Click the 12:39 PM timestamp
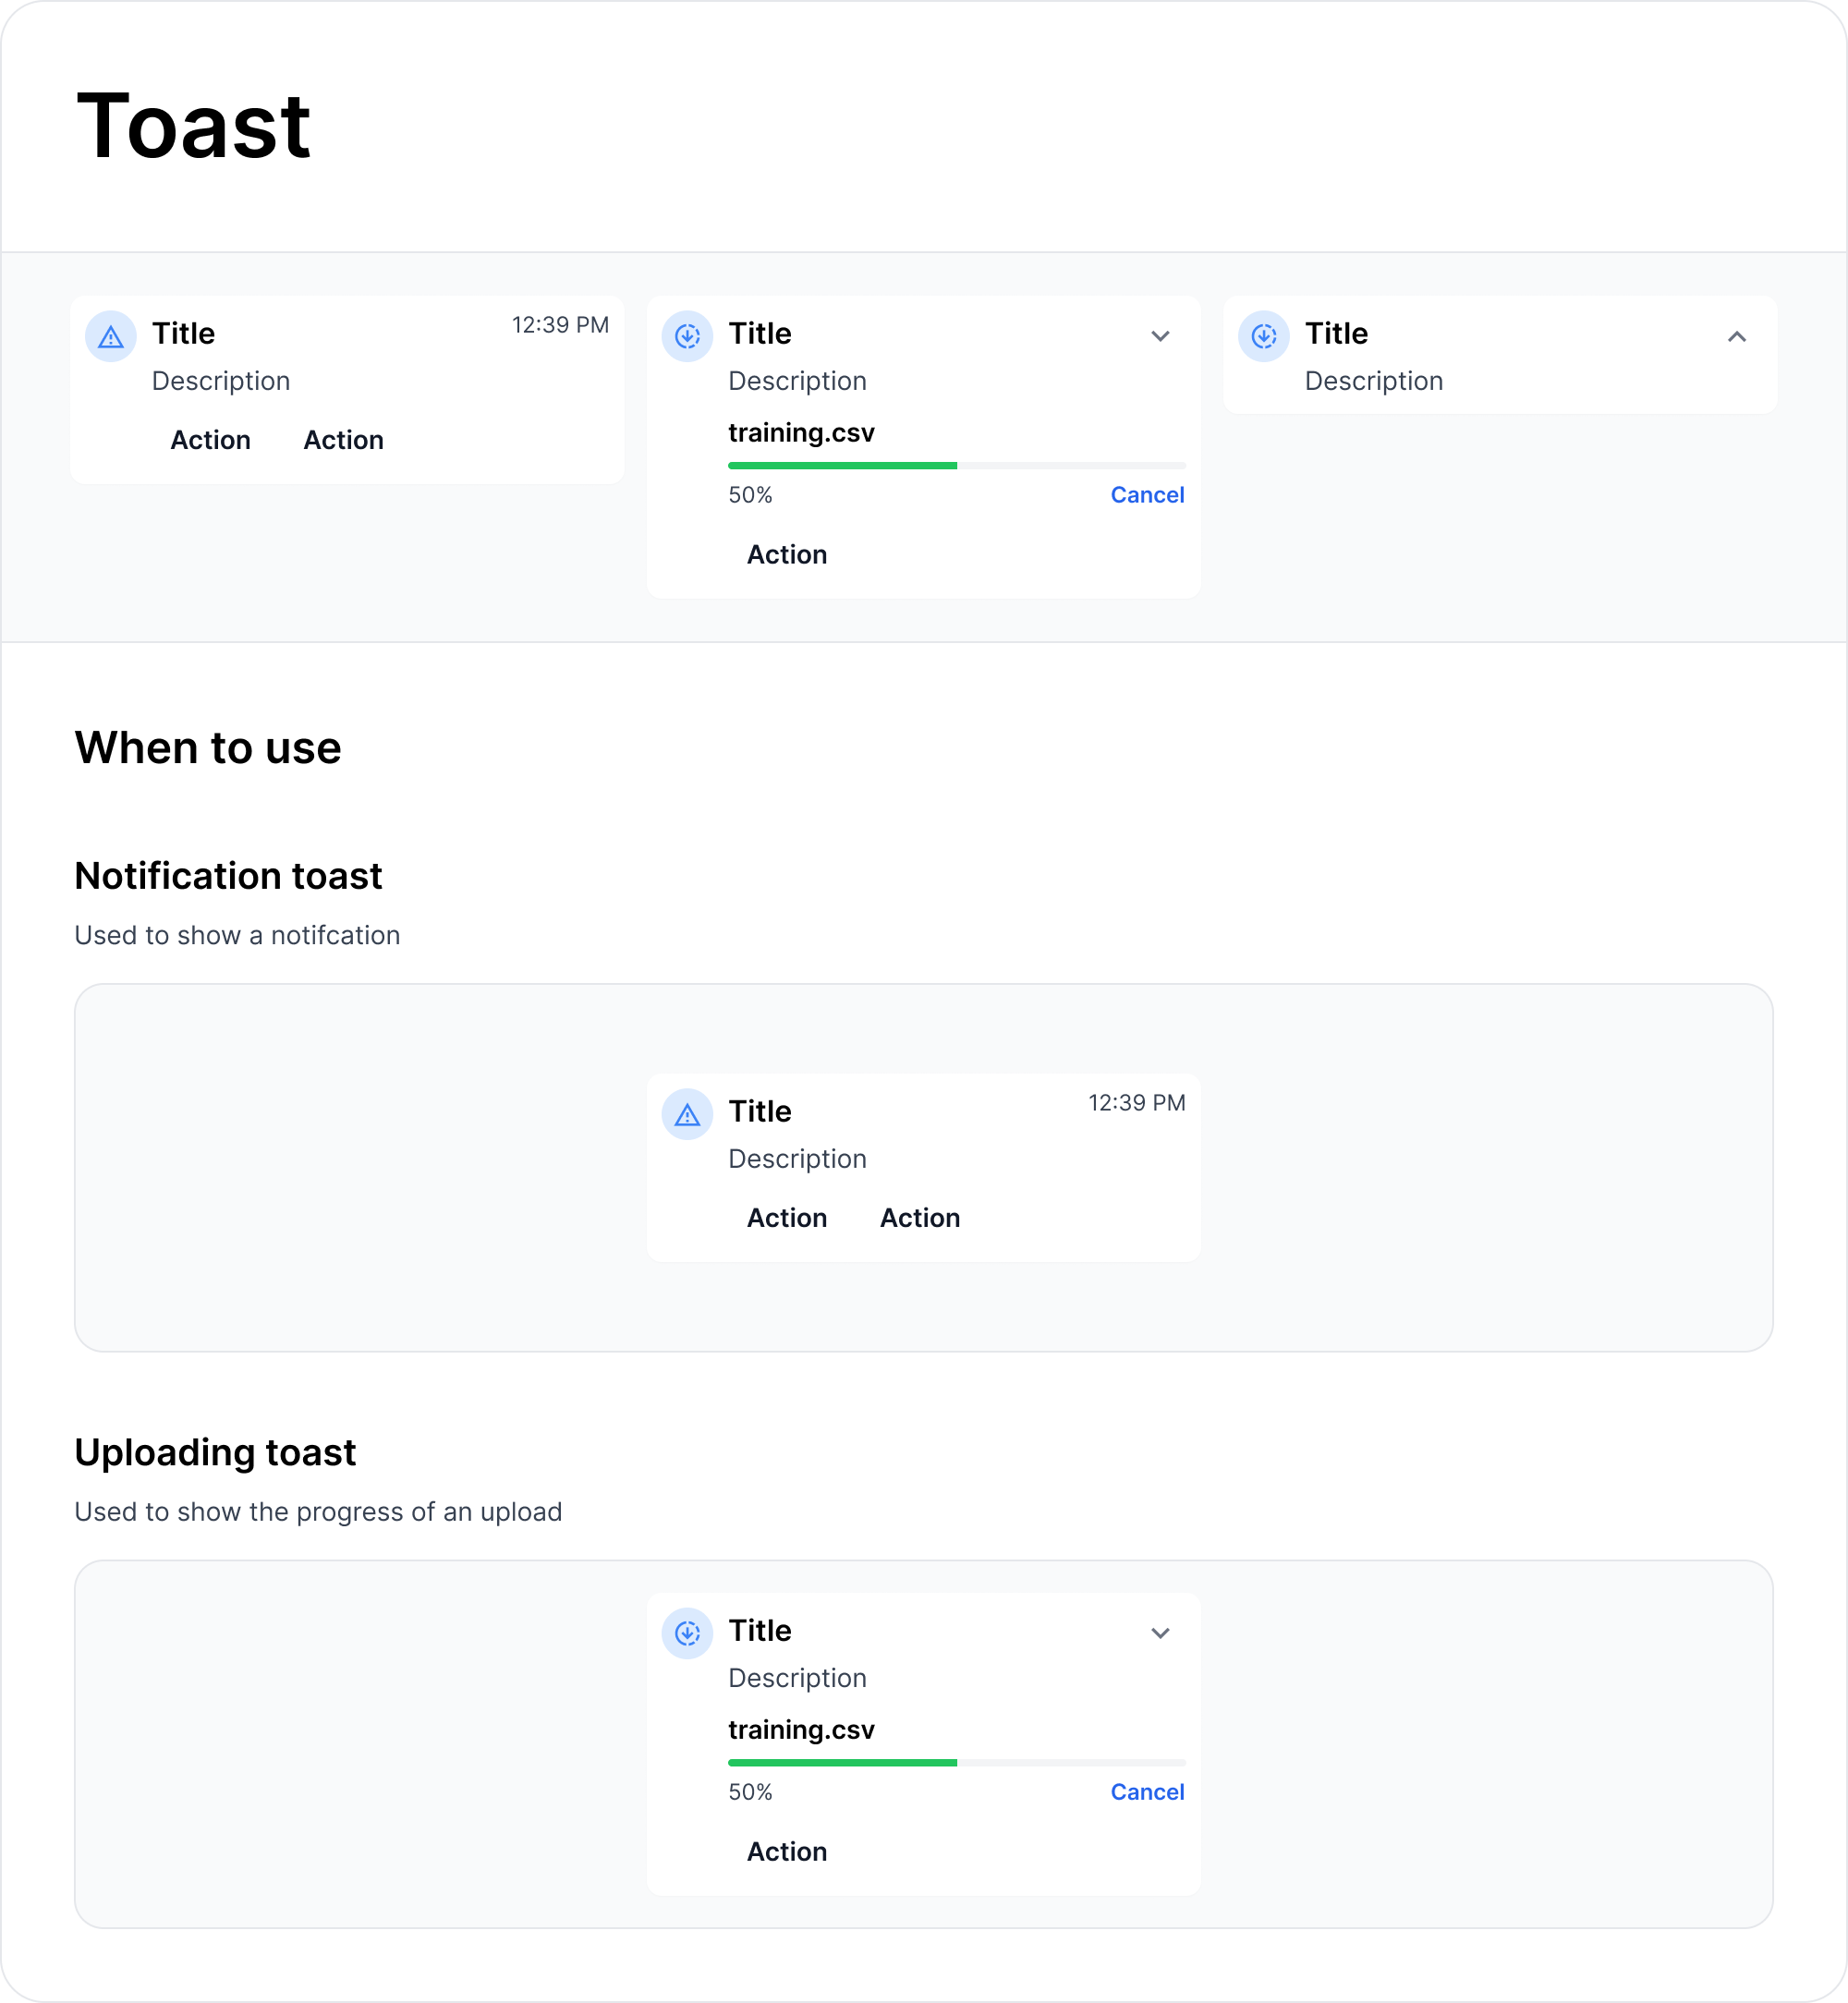 click(x=559, y=325)
